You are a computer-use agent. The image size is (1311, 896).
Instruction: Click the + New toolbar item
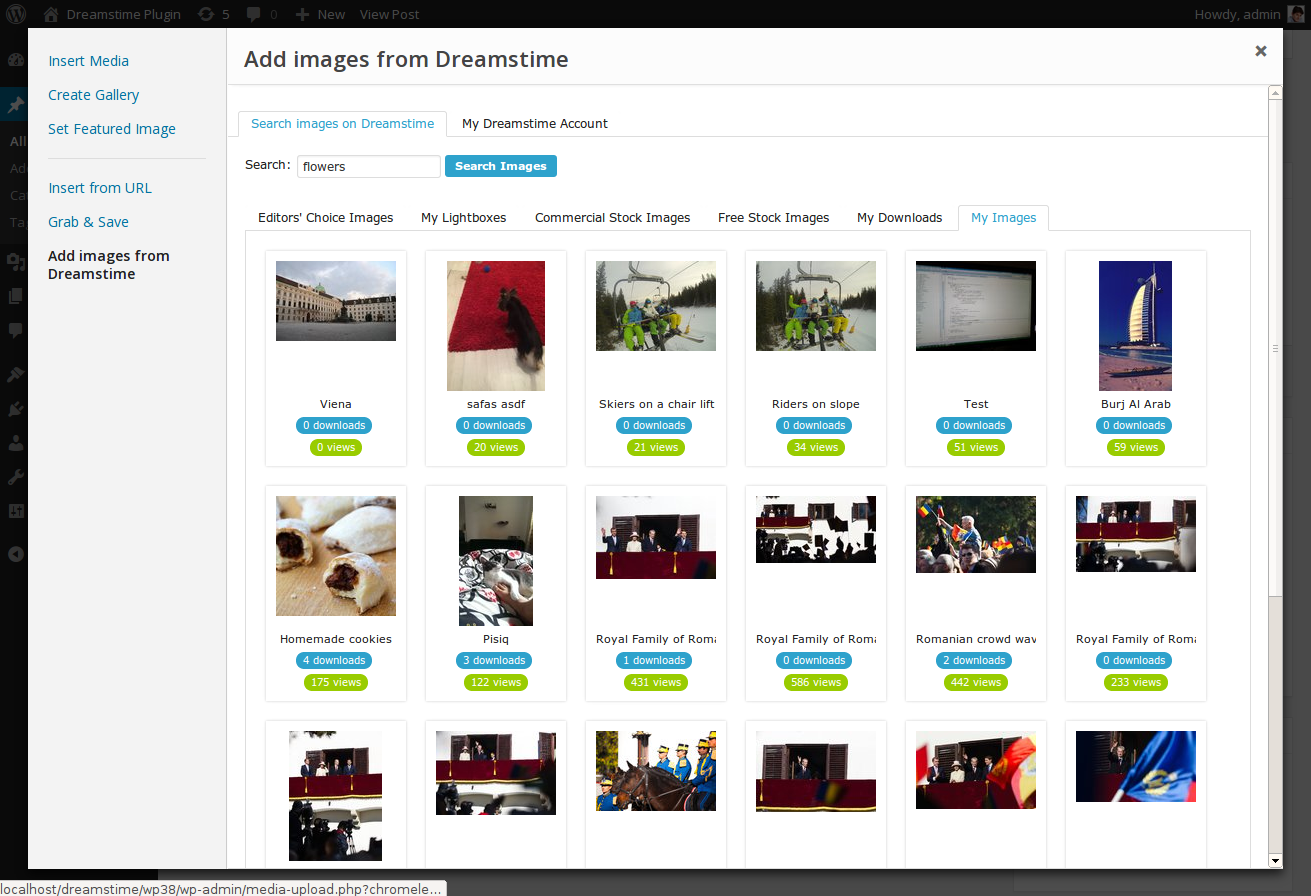tap(322, 14)
